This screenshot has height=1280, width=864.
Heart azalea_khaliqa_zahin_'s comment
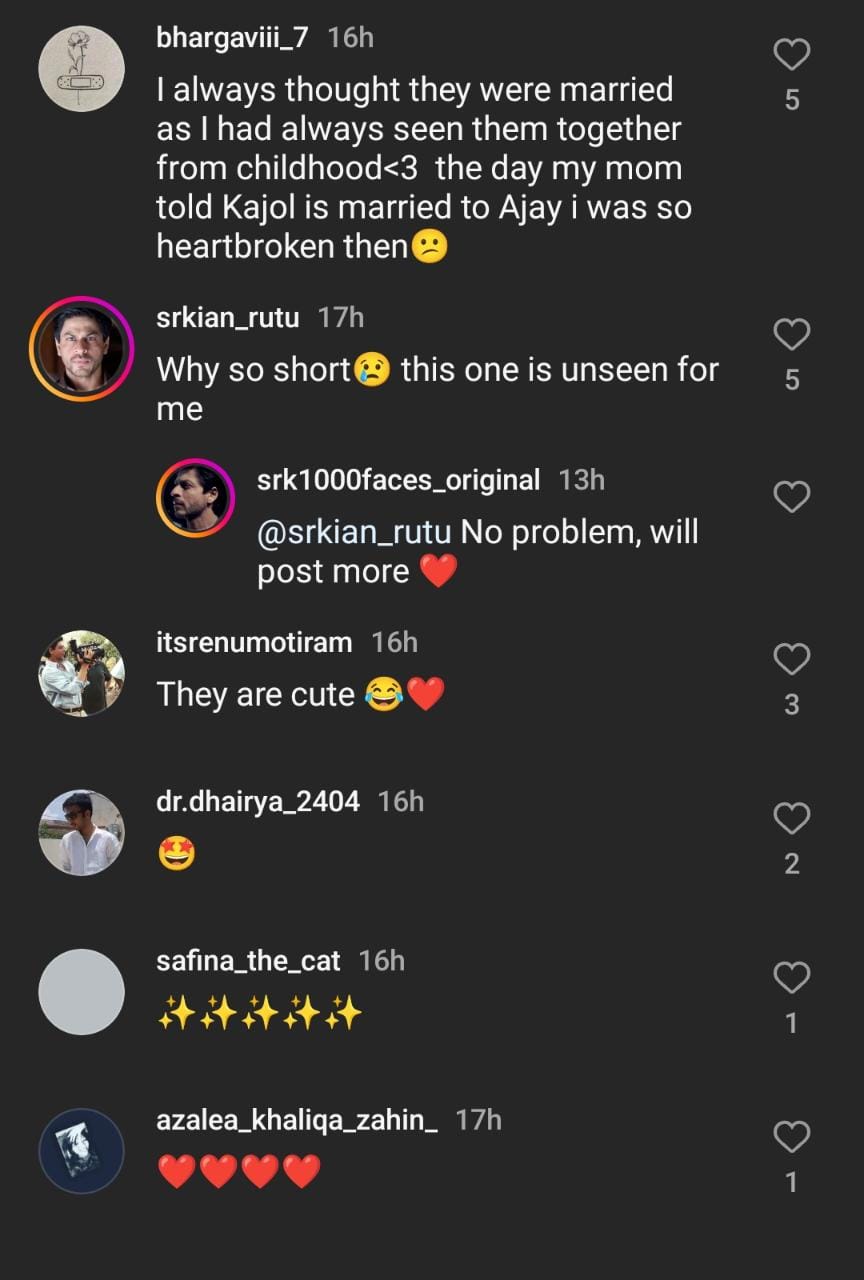pos(791,1137)
